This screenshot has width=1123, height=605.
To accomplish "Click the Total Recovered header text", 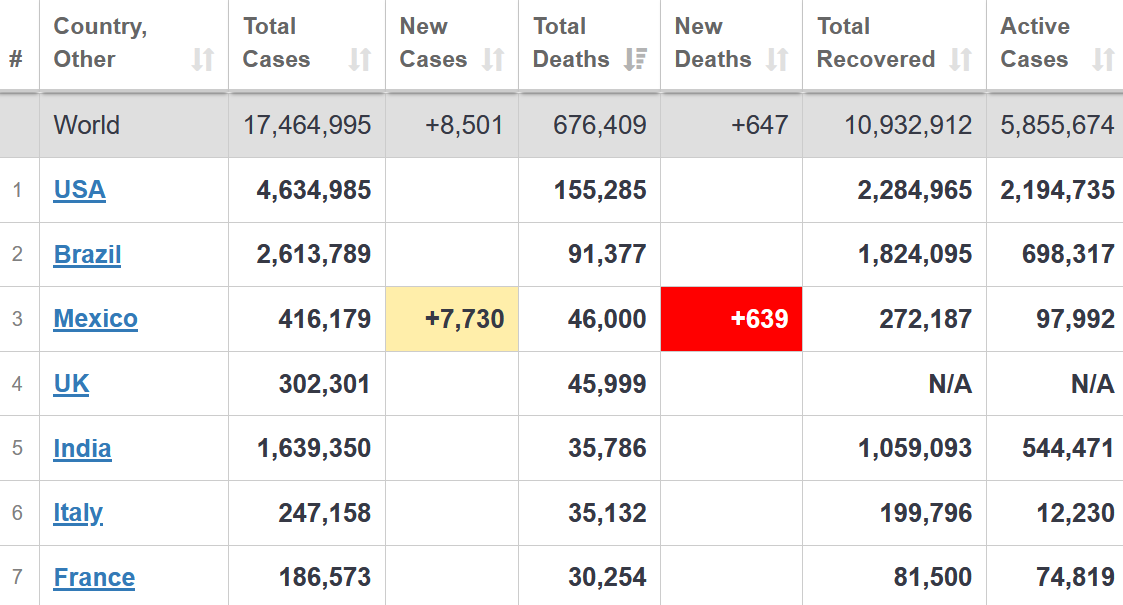I will pyautogui.click(x=875, y=43).
